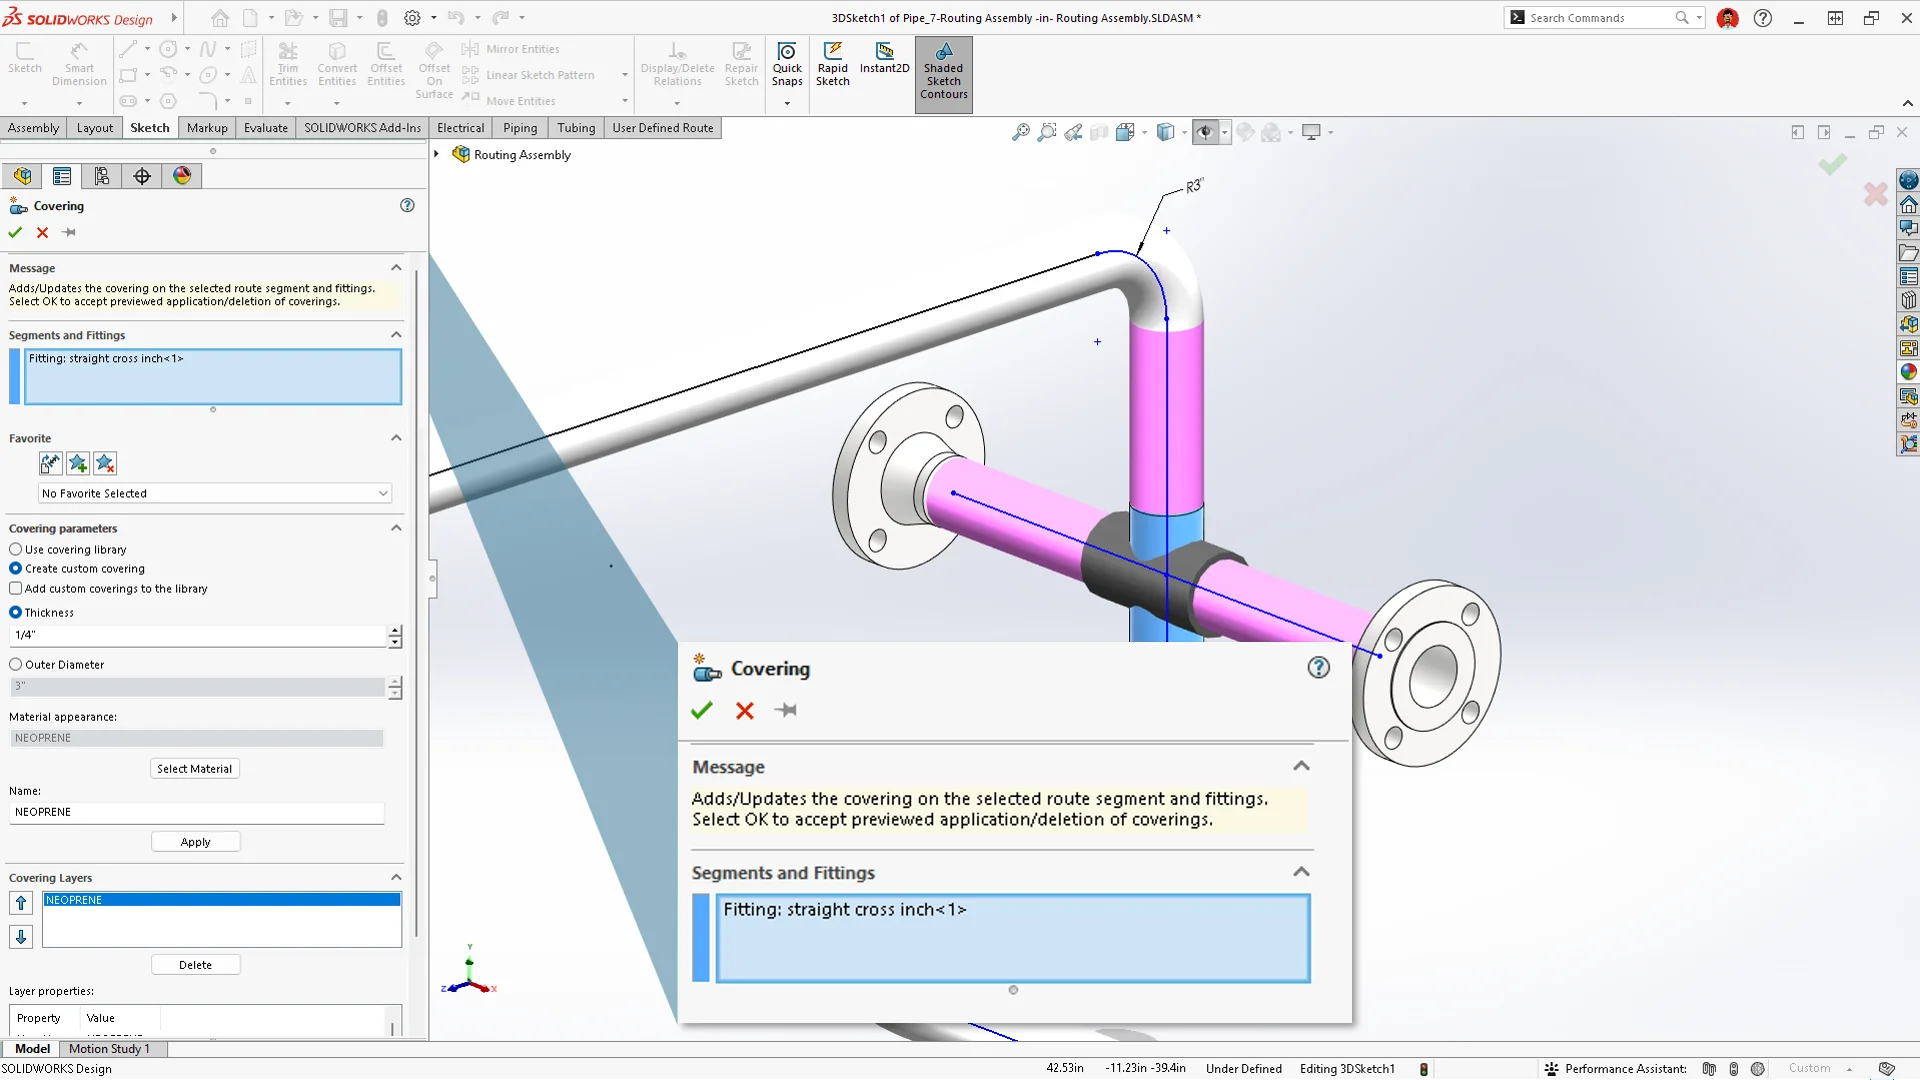Click the Delete layer button
Viewport: 1920px width, 1080px height.
pyautogui.click(x=195, y=965)
